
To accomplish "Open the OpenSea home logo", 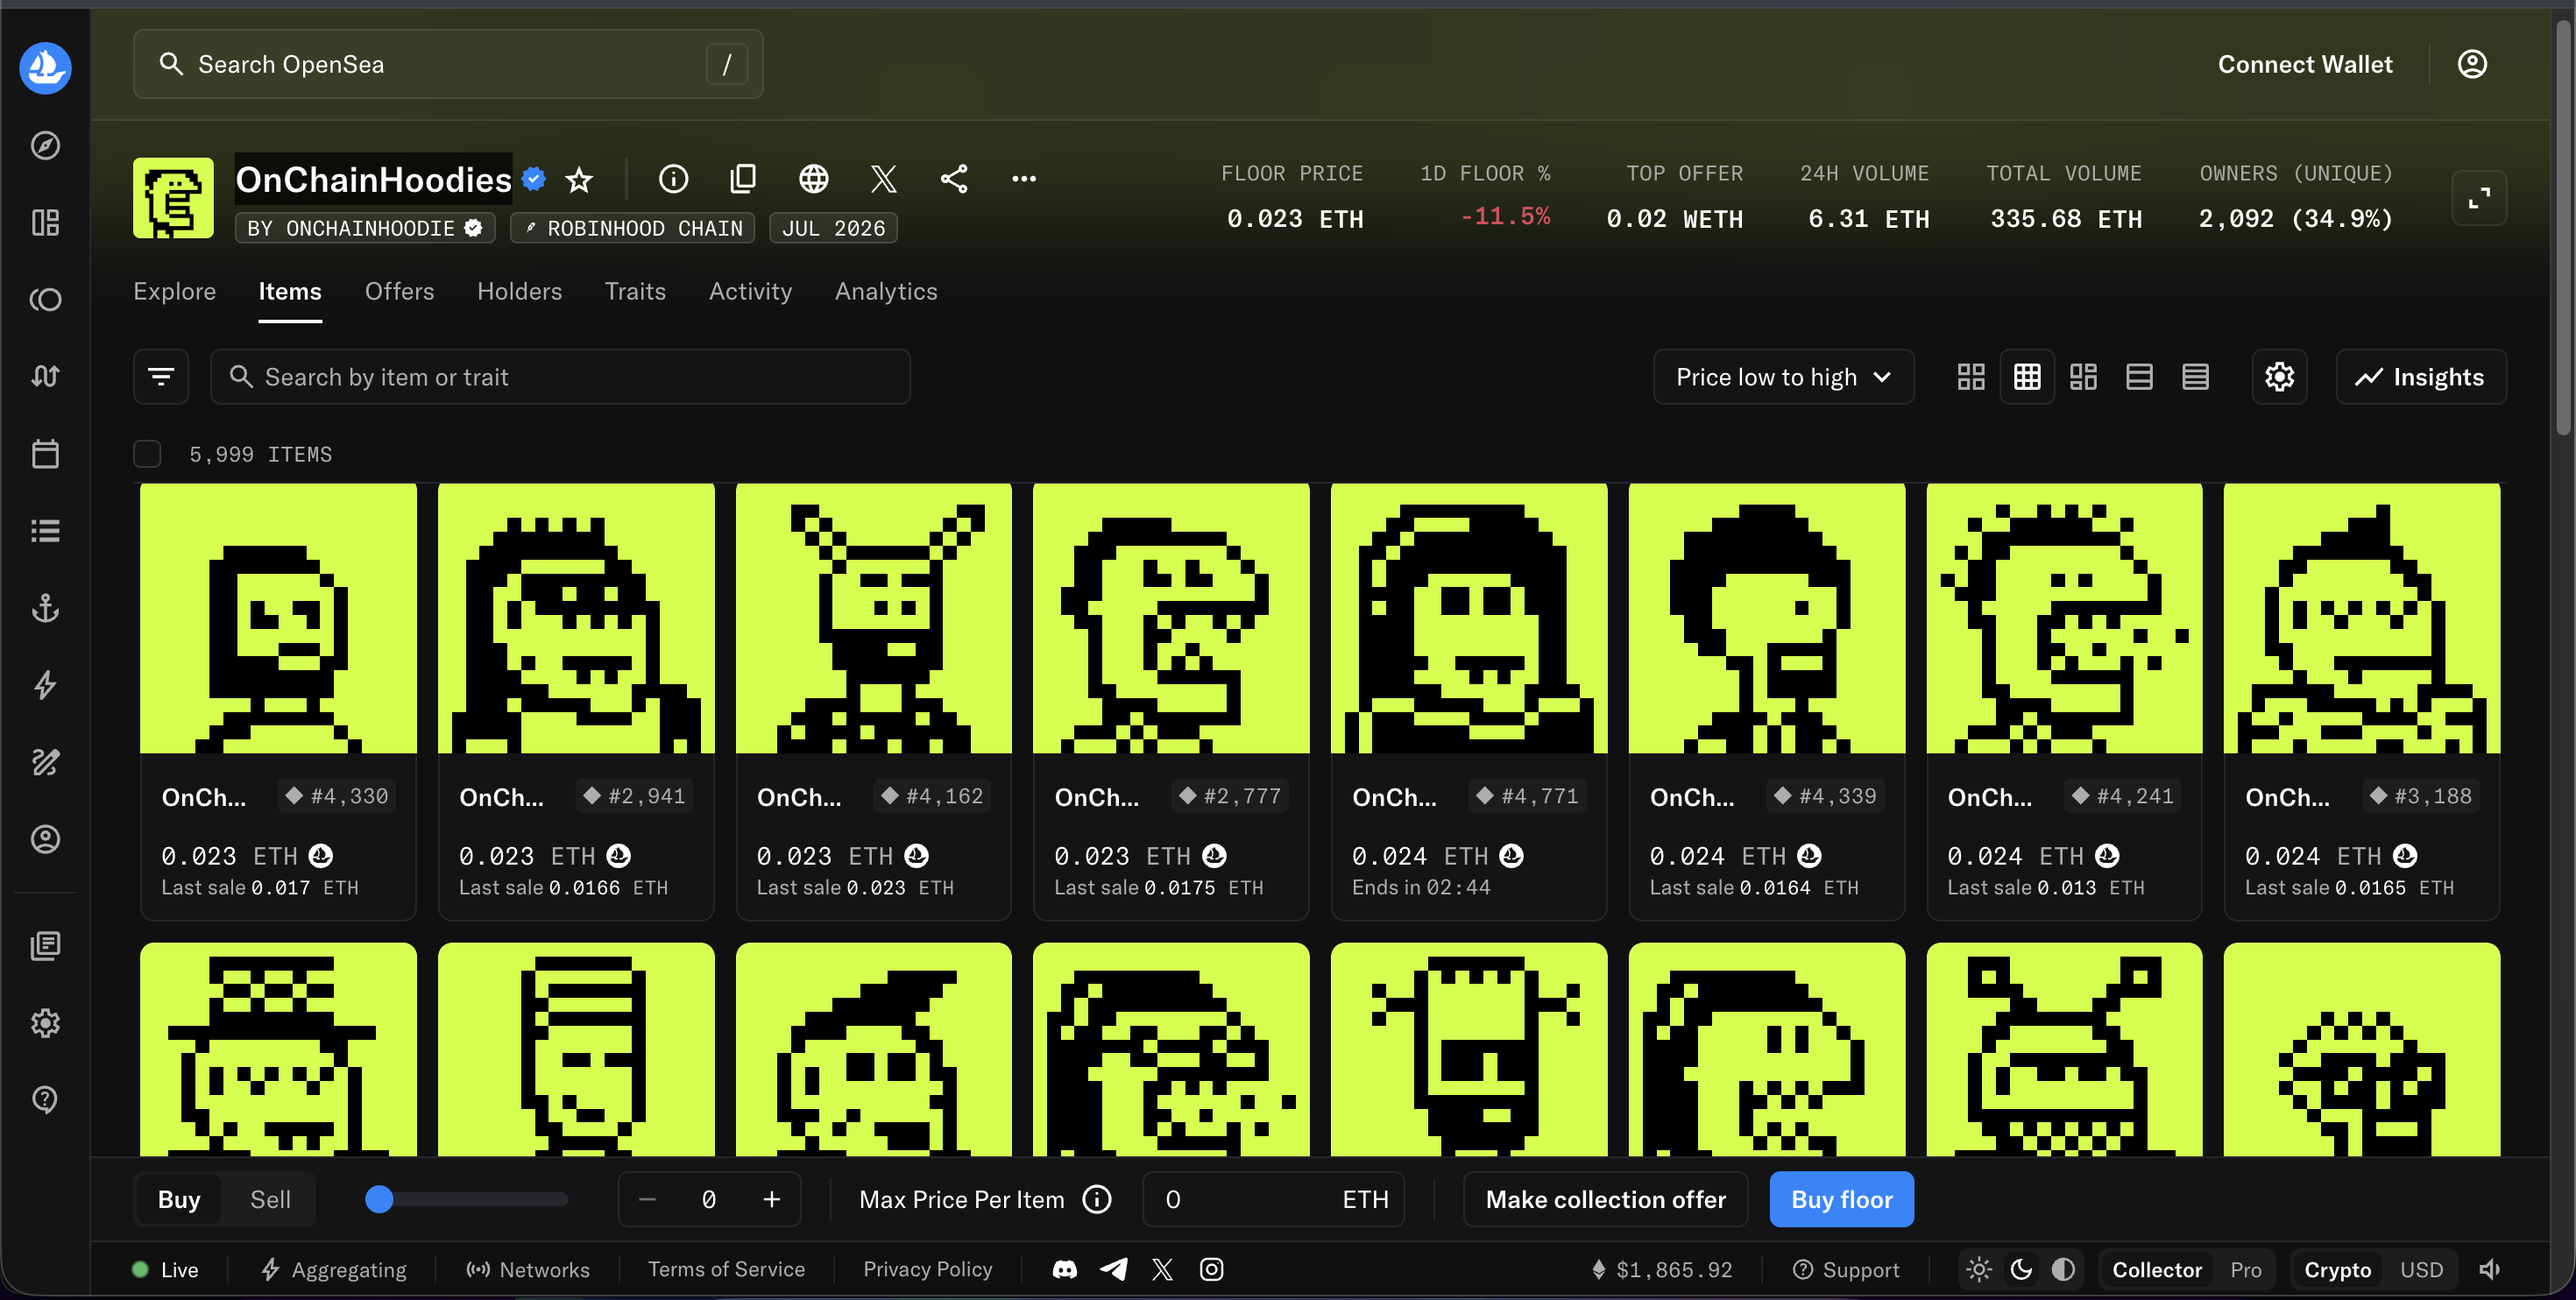I will [45, 67].
